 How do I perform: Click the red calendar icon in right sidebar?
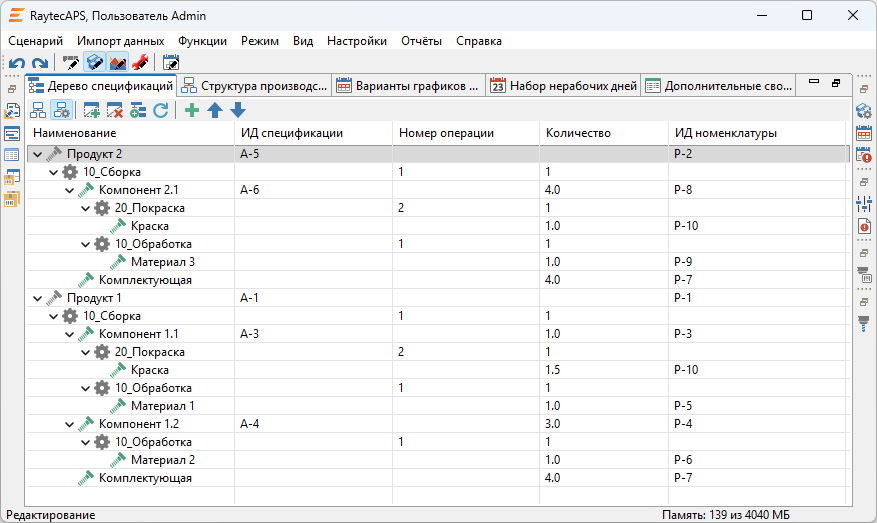(x=864, y=133)
